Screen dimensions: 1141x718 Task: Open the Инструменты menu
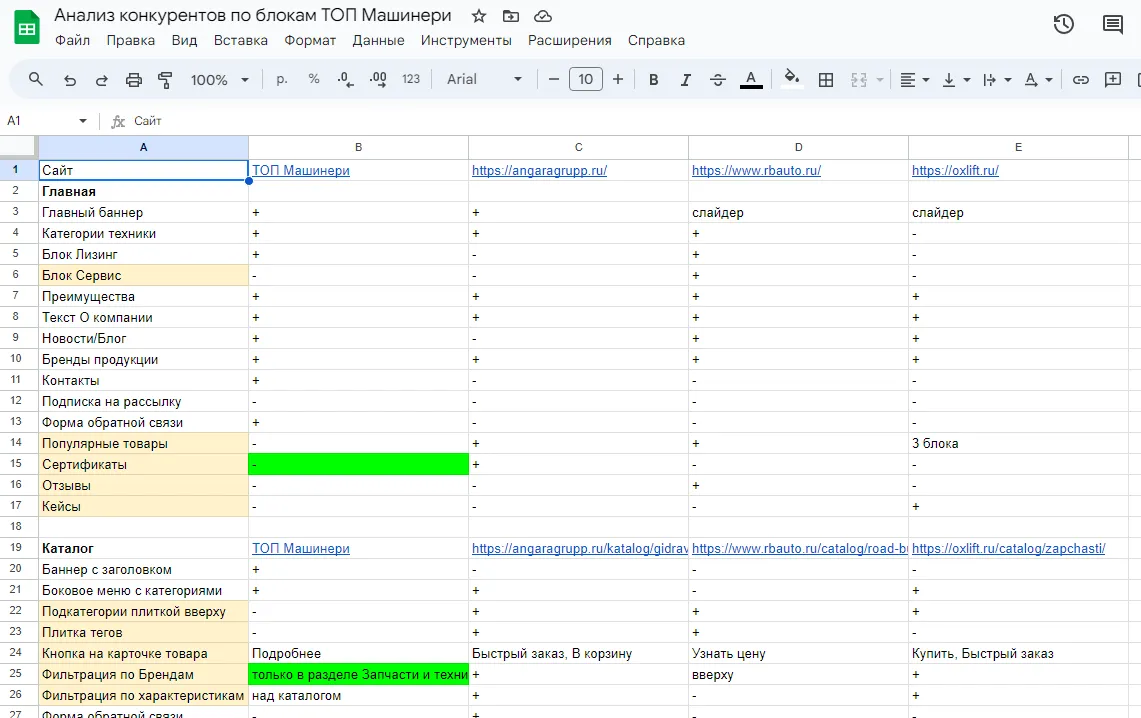[466, 40]
